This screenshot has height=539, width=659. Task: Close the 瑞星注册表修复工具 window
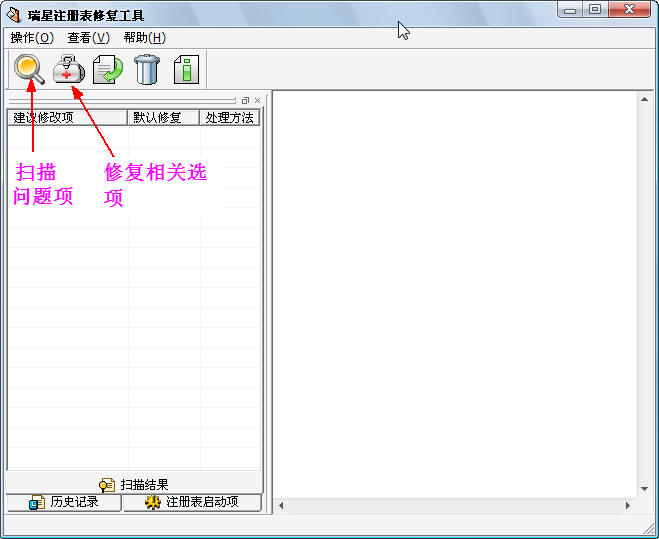(629, 10)
